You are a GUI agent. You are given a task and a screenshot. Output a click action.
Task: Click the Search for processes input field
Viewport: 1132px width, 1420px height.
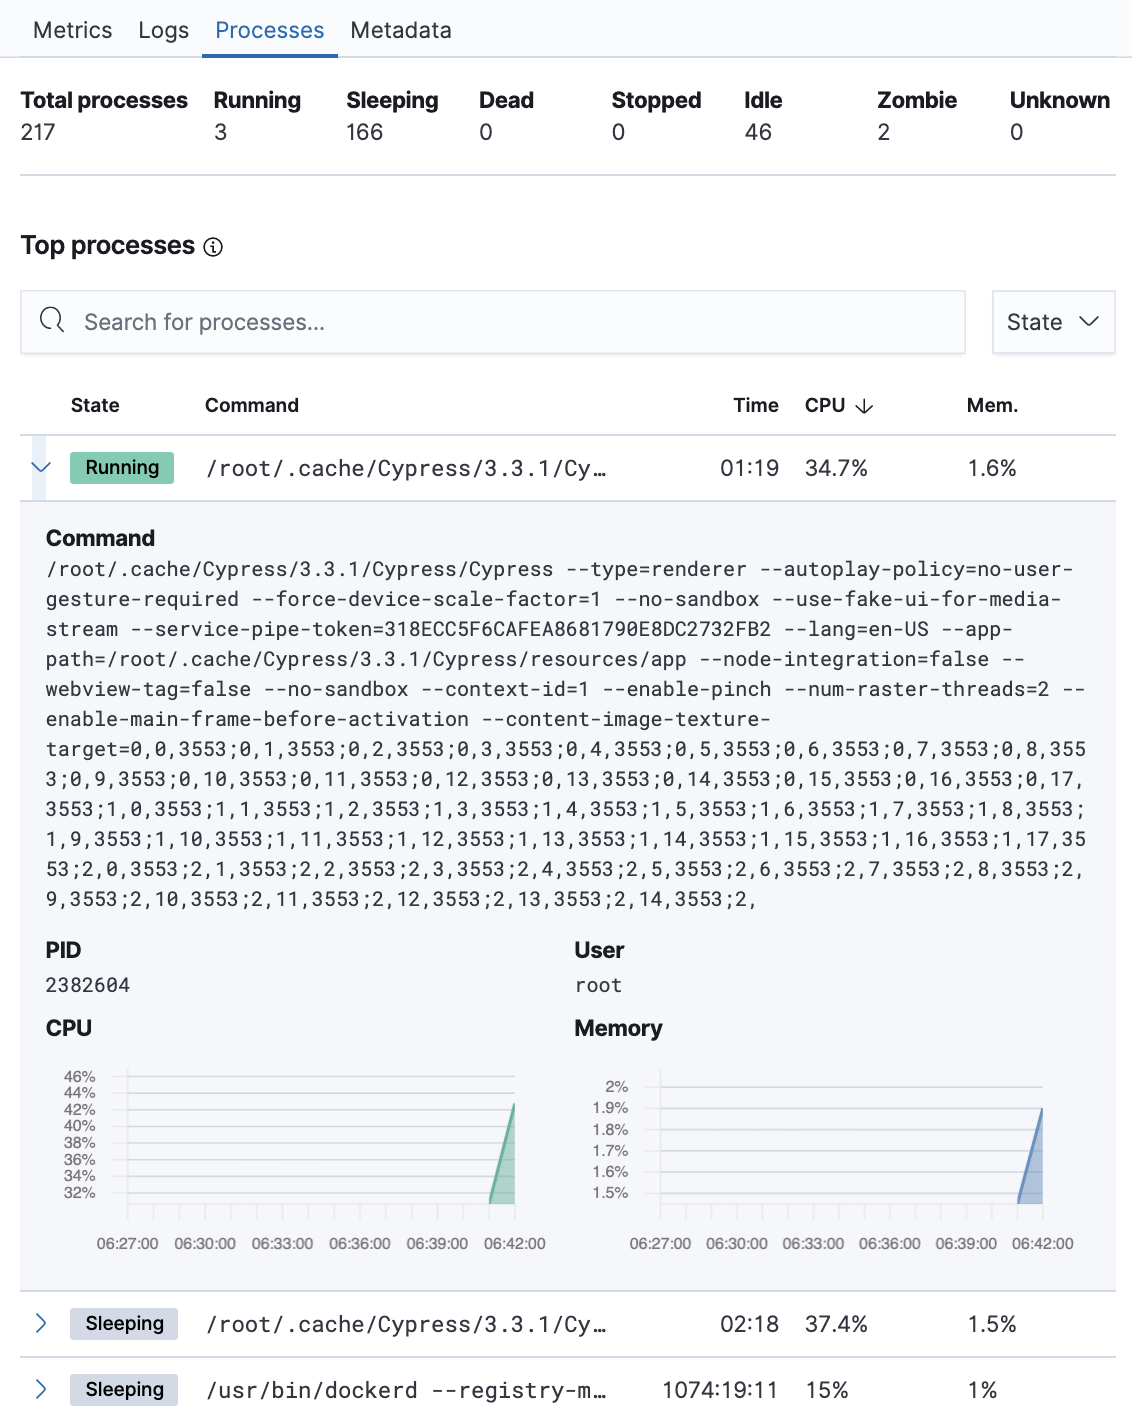point(400,321)
